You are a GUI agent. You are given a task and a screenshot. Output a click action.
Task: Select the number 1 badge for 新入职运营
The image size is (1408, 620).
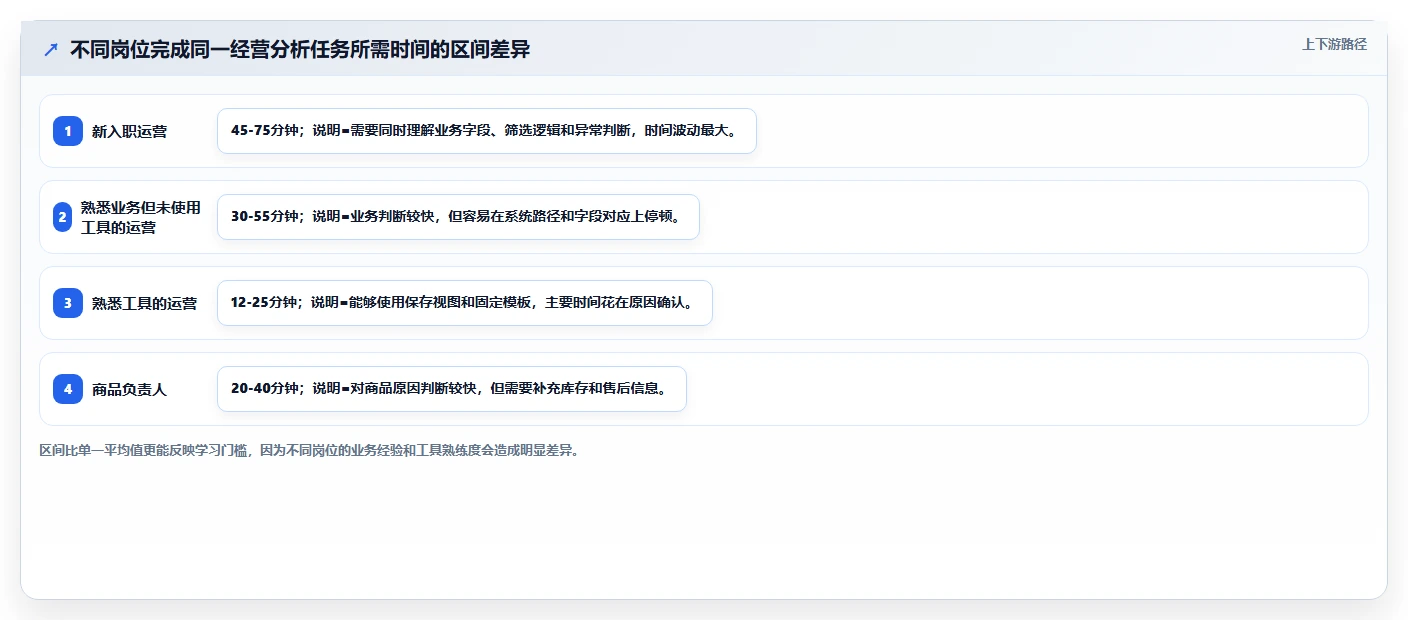pos(68,131)
